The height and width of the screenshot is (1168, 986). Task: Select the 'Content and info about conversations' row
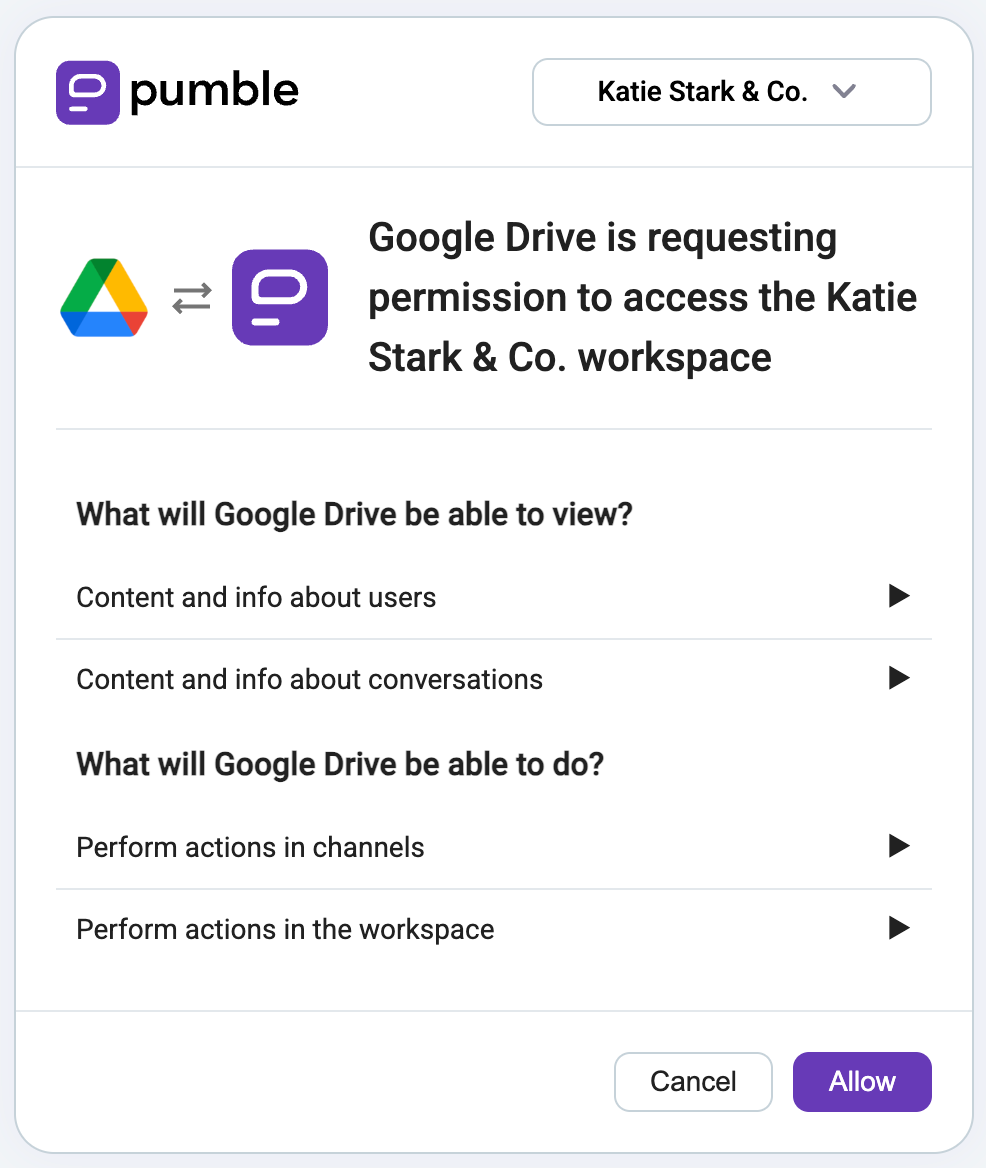[x=309, y=678]
